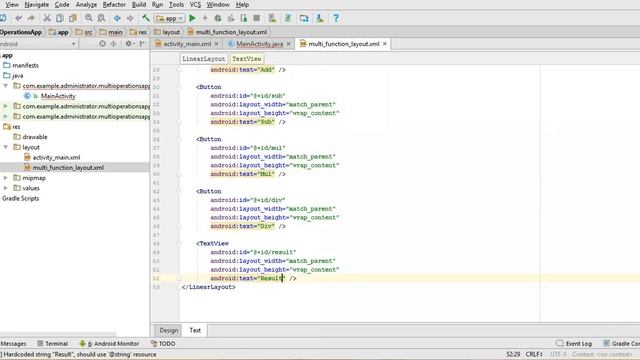Expand the mipmap folder

(6, 178)
